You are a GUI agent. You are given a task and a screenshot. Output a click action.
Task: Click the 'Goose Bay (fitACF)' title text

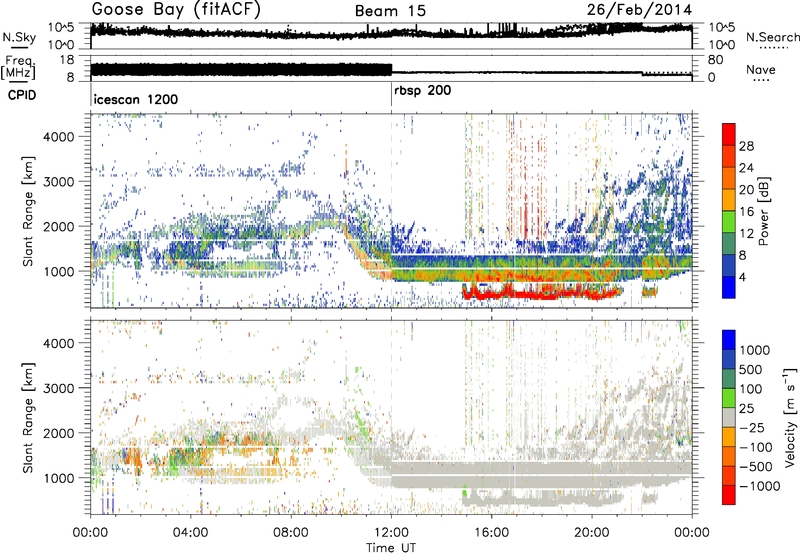click(x=176, y=10)
